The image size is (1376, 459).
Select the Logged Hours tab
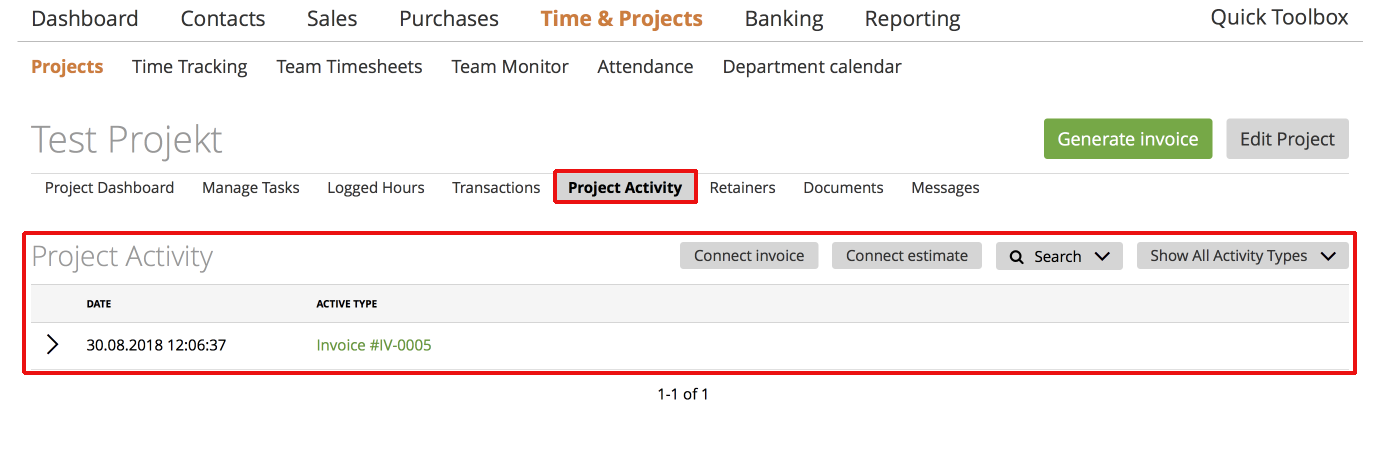coord(376,188)
